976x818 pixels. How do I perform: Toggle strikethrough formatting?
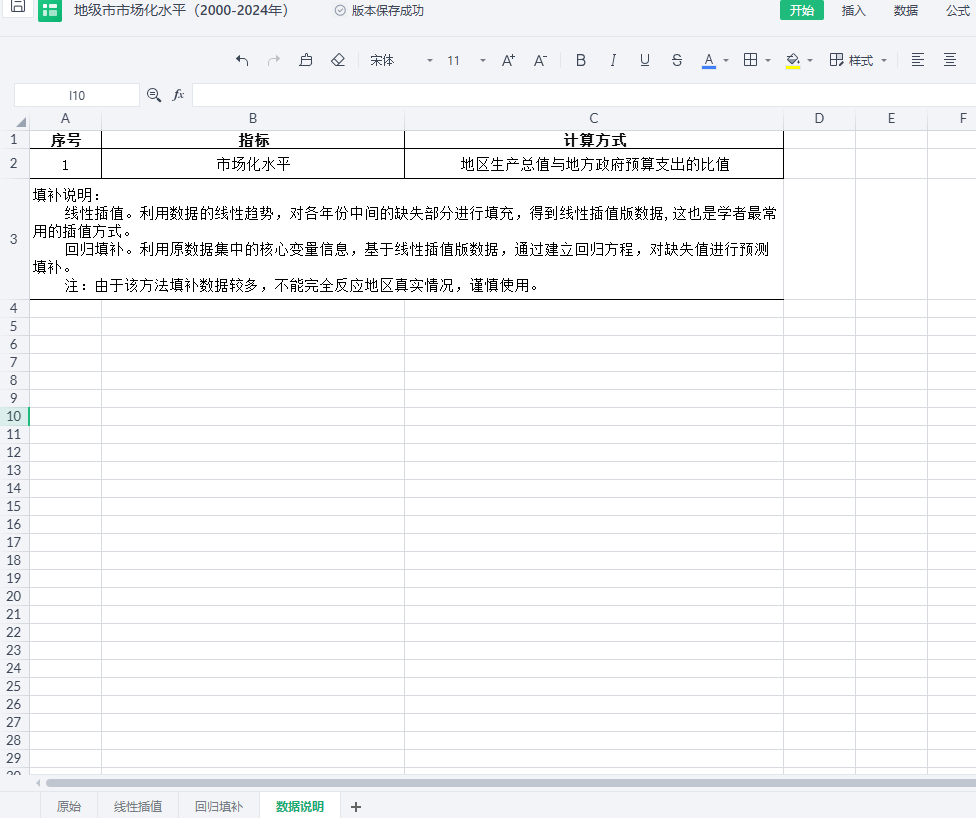click(677, 60)
